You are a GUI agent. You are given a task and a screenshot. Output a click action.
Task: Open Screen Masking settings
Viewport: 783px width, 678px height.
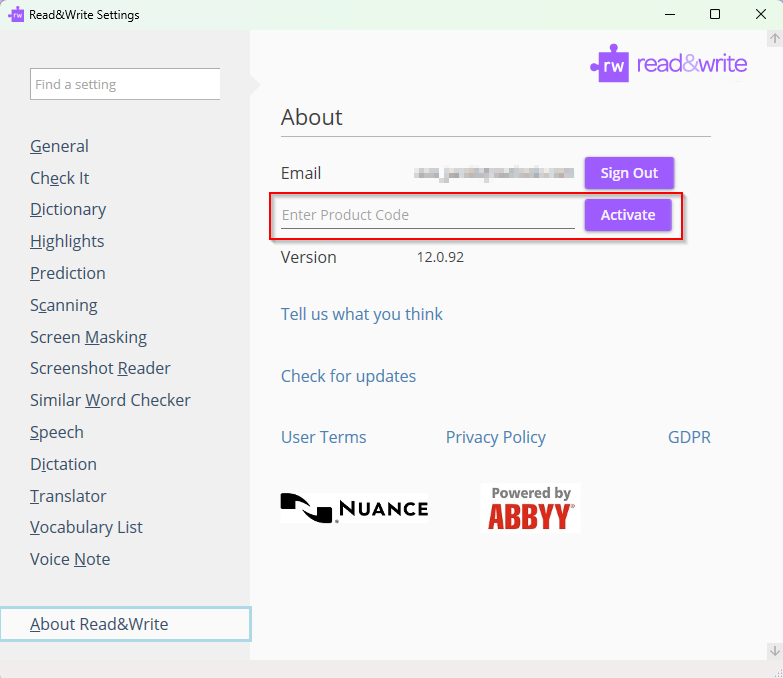[x=88, y=337]
